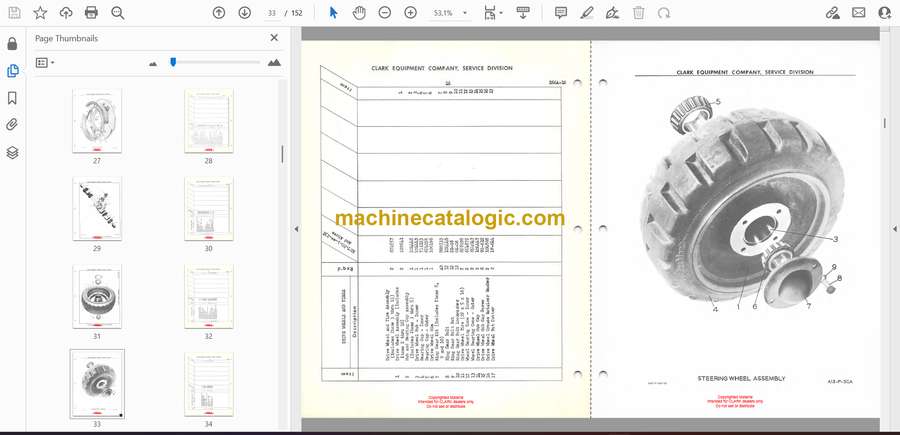Click the rotate page icon
This screenshot has width=900, height=435.
coord(664,13)
